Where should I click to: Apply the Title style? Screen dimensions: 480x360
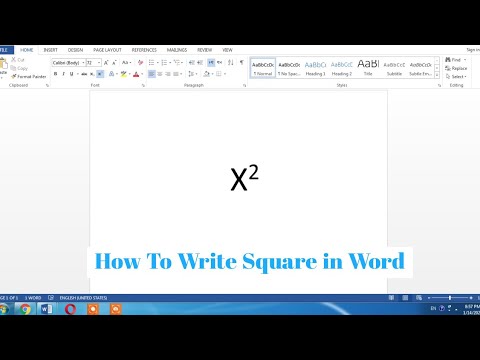click(x=368, y=68)
